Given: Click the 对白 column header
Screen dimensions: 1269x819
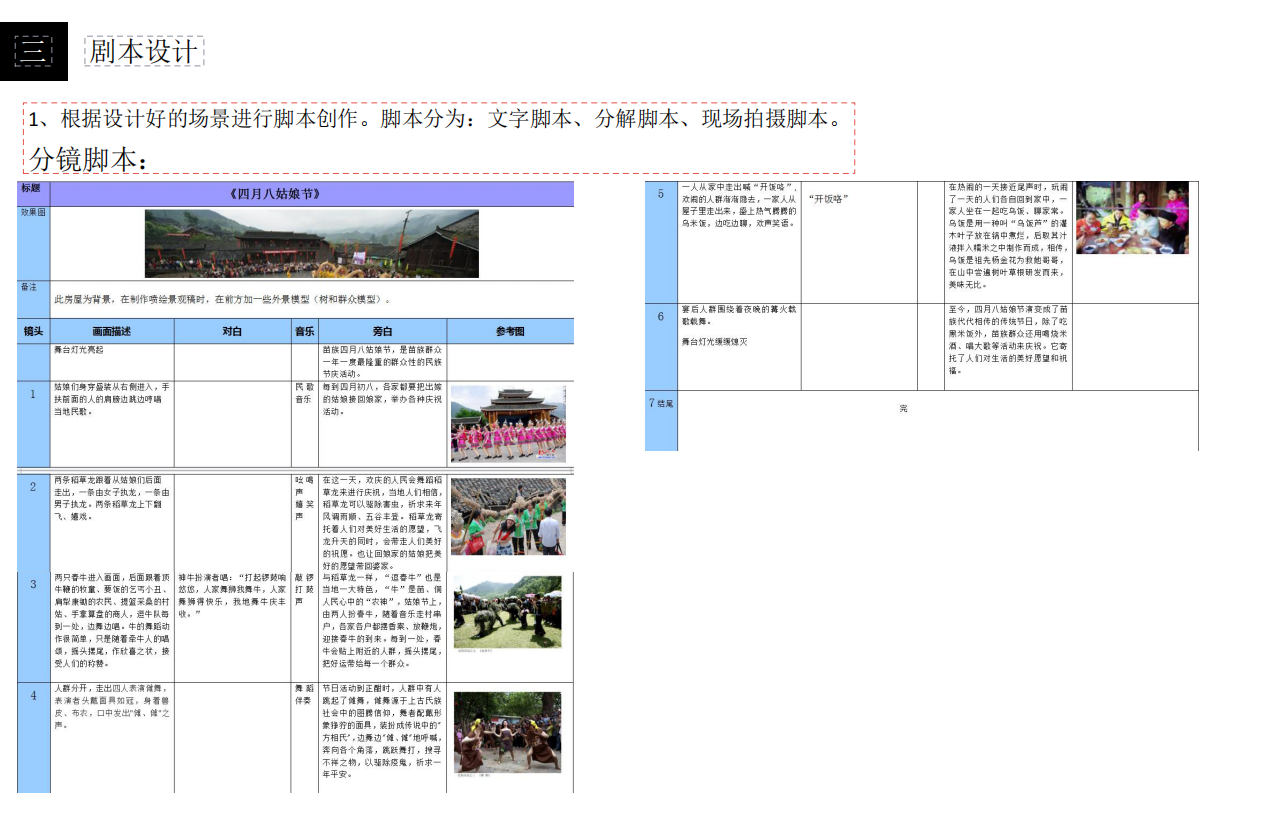Looking at the screenshot, I should coord(232,331).
